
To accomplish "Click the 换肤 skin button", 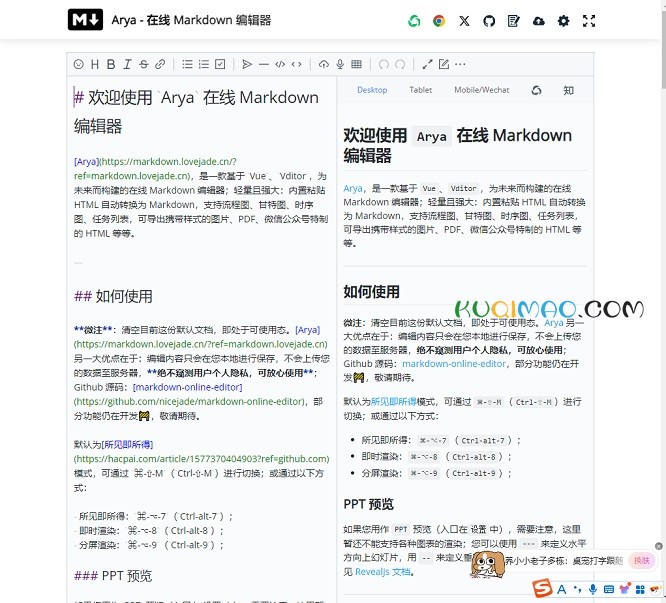I will click(641, 561).
